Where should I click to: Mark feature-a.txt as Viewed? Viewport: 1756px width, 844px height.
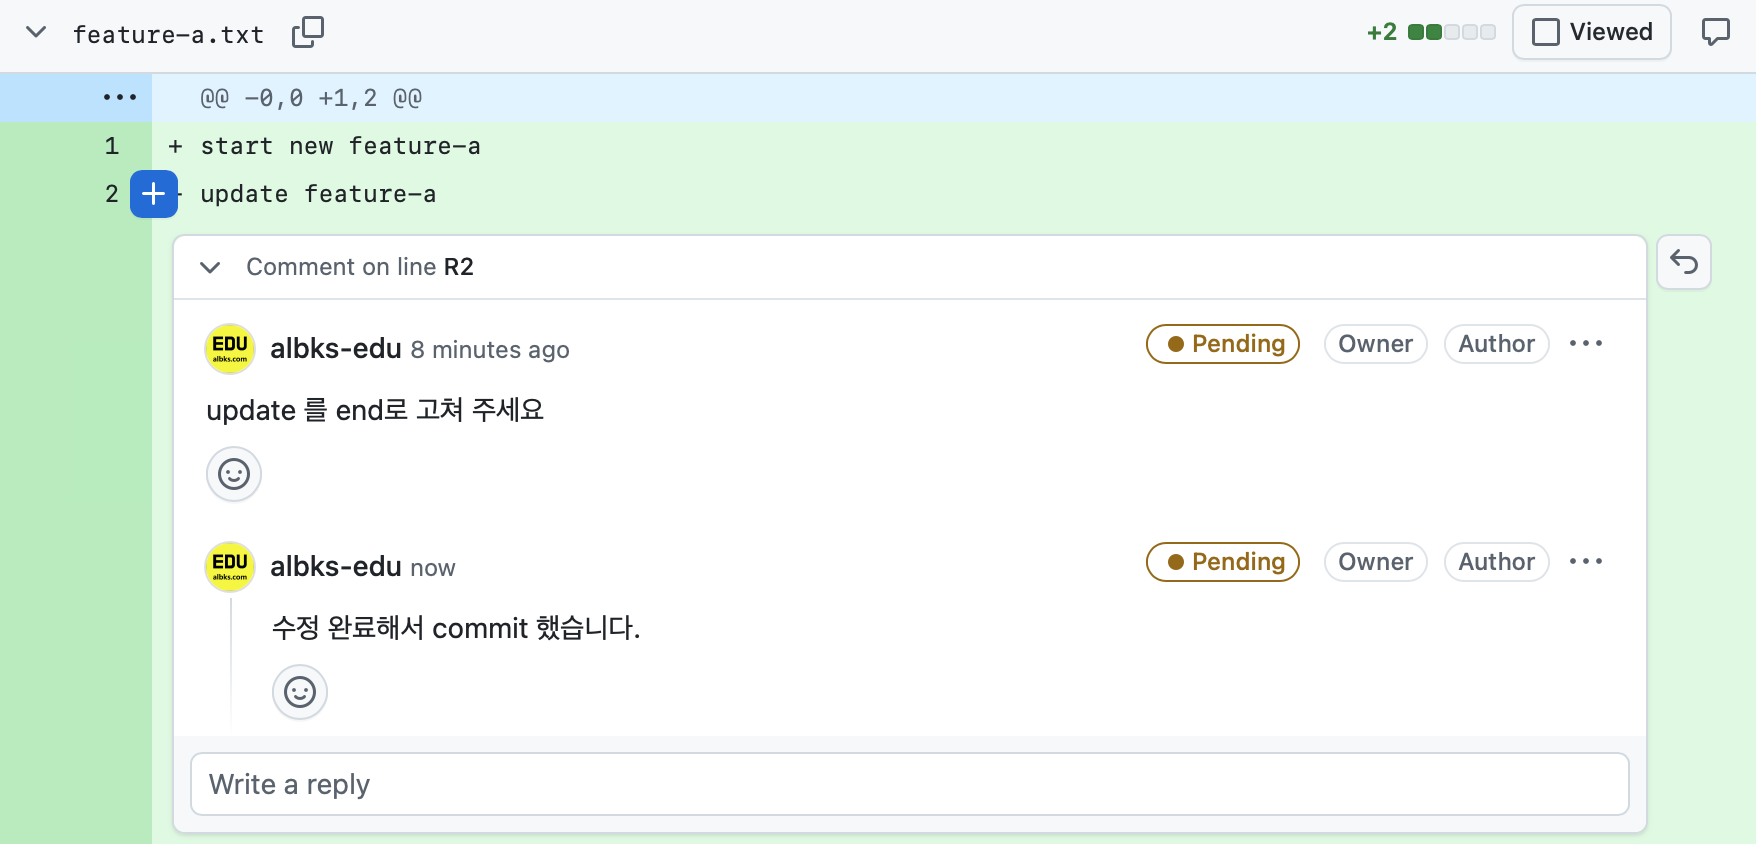pyautogui.click(x=1591, y=32)
